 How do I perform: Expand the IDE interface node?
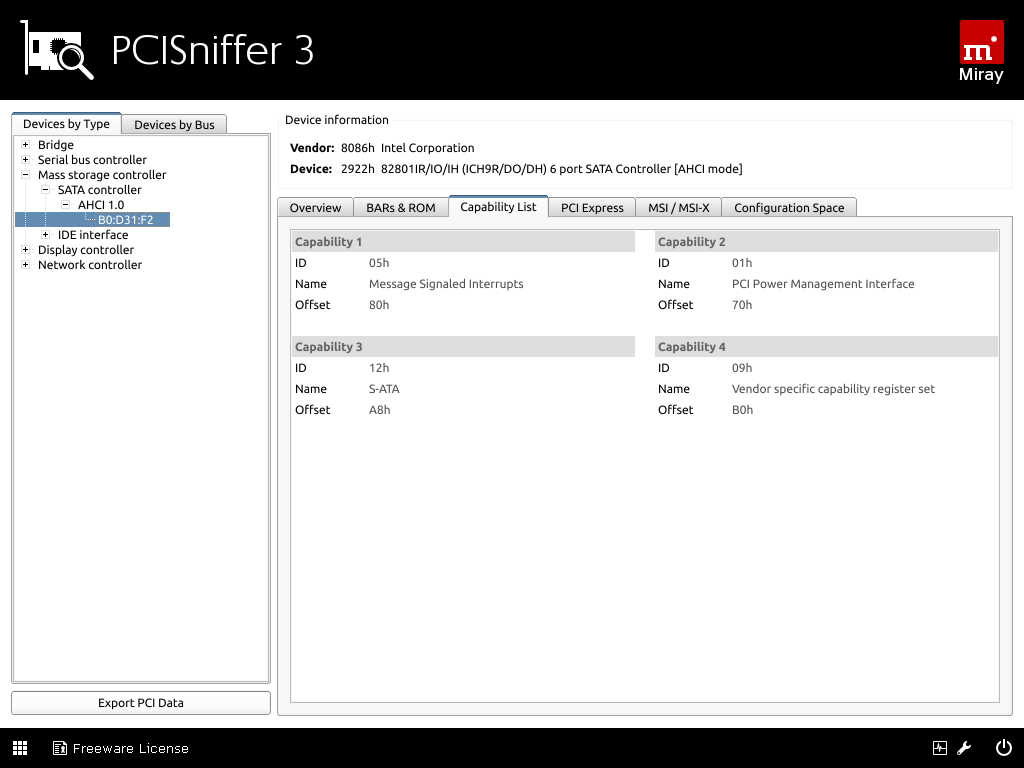[46, 234]
